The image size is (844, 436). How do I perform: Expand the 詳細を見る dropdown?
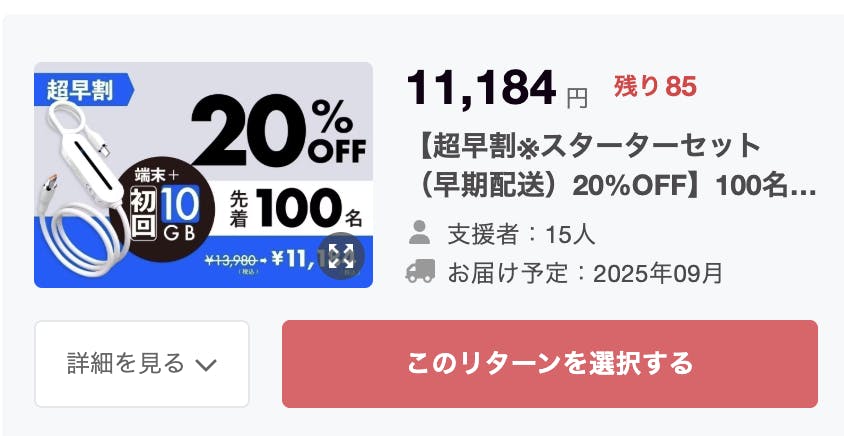pyautogui.click(x=142, y=363)
